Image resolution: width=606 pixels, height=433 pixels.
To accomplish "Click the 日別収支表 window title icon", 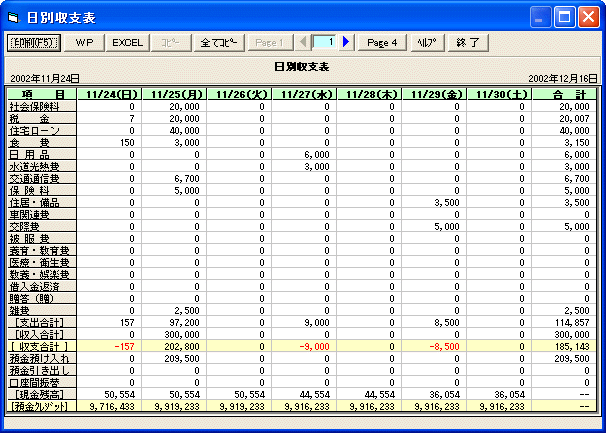I will point(14,17).
